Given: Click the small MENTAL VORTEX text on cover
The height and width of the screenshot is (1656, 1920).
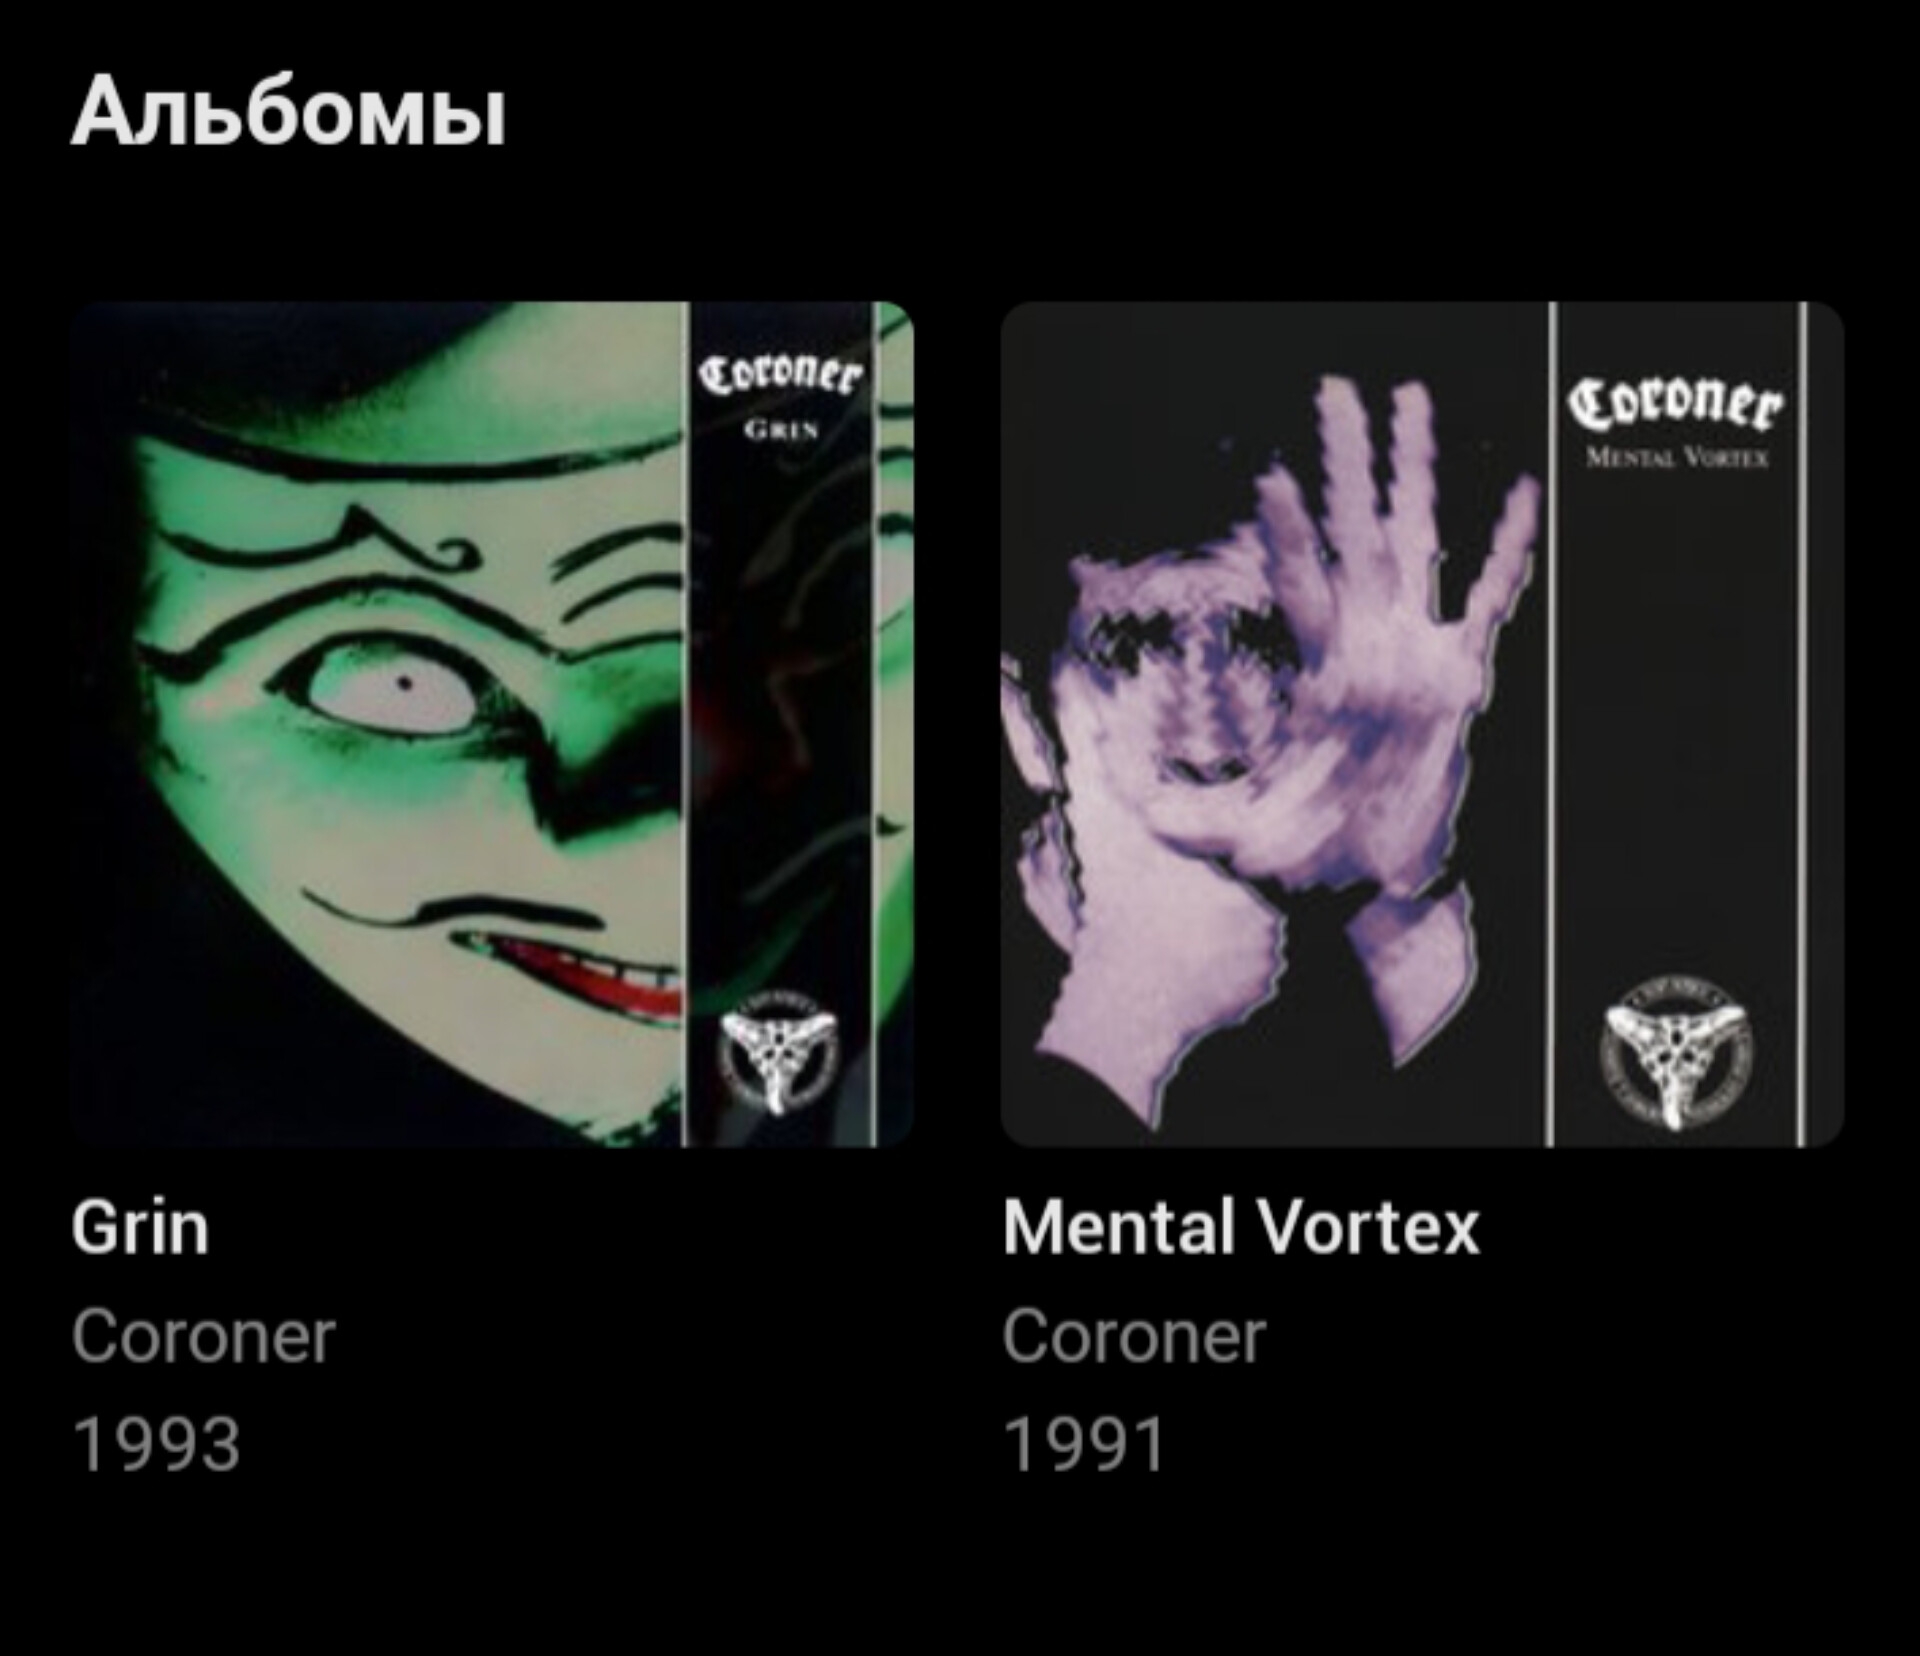Looking at the screenshot, I should click(x=1677, y=459).
